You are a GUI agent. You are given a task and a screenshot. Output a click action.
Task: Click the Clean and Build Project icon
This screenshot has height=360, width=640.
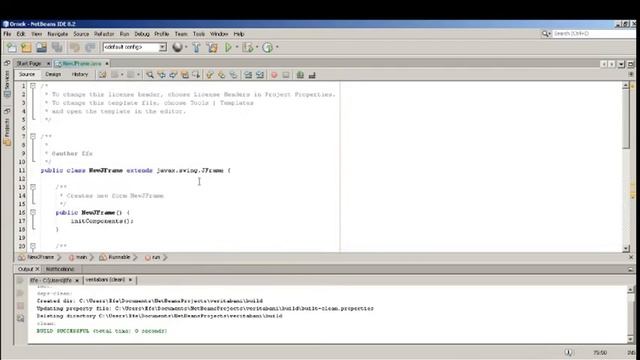[x=212, y=47]
